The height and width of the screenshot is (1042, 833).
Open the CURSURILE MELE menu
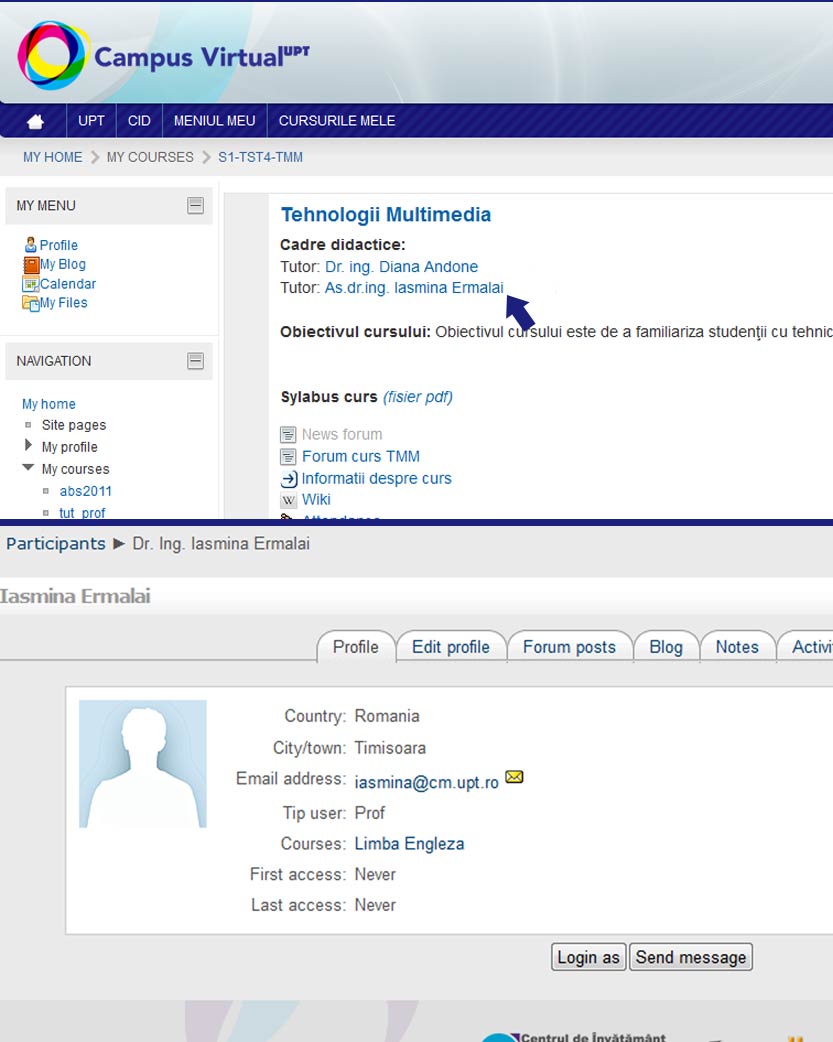tap(337, 121)
